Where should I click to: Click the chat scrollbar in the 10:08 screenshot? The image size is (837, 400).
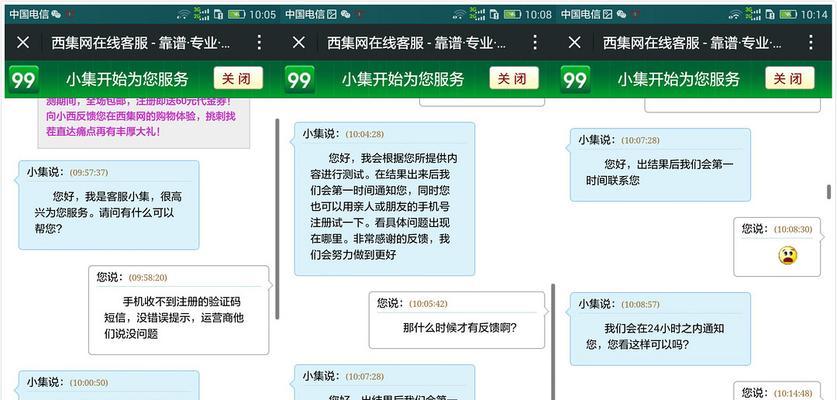[x=553, y=342]
